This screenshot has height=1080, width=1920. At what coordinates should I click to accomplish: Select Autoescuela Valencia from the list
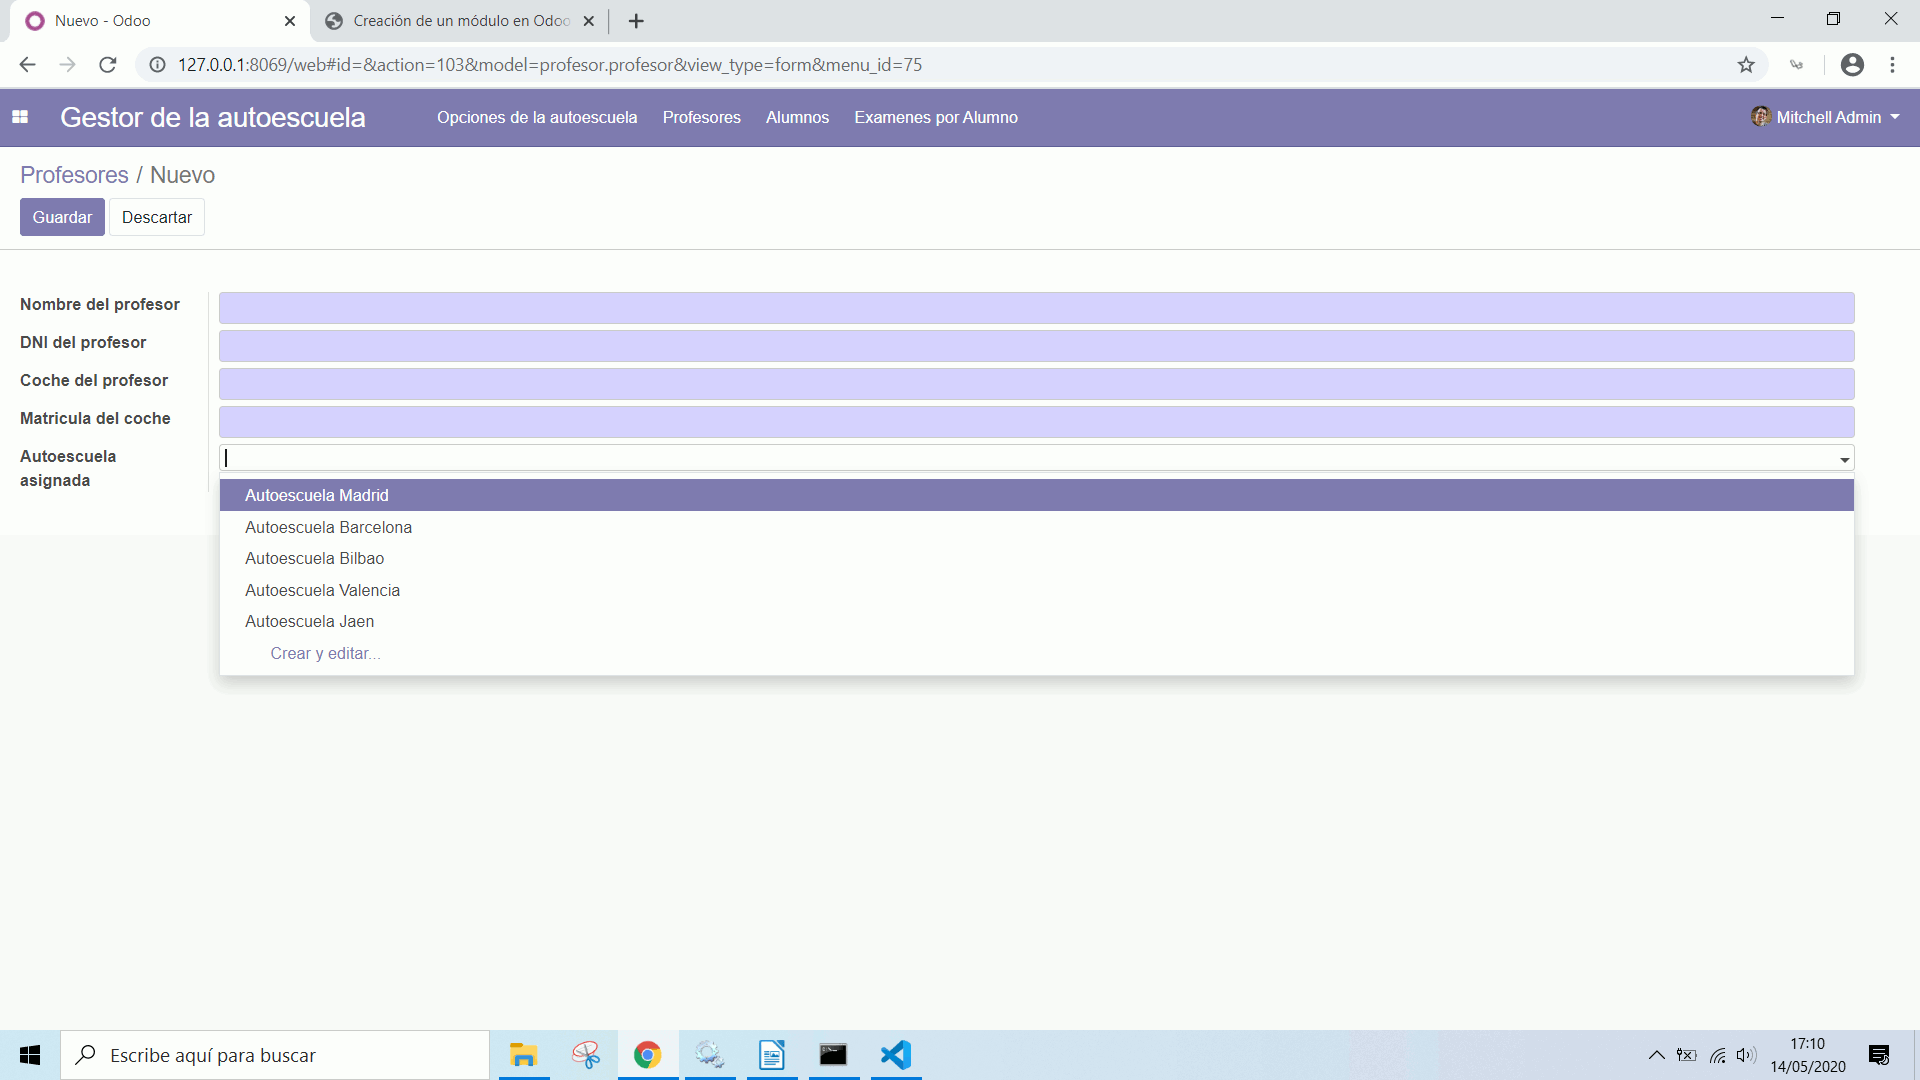tap(322, 590)
